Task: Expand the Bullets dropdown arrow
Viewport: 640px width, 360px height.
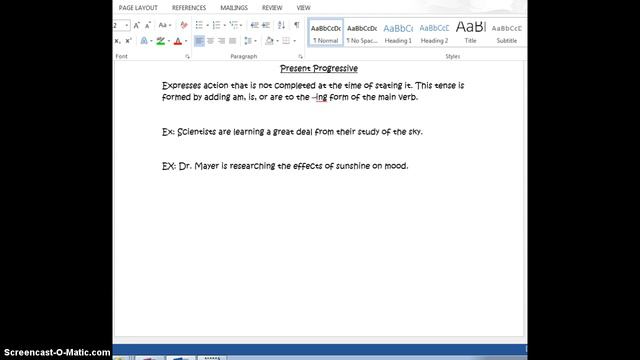Action: coord(207,25)
